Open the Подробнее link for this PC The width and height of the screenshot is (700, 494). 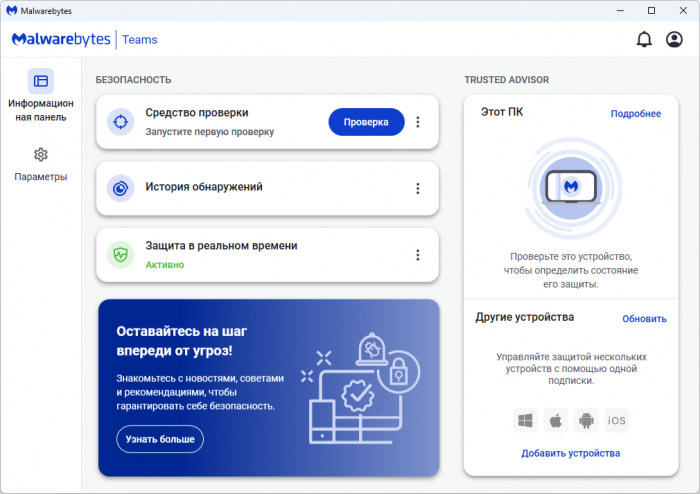click(635, 114)
